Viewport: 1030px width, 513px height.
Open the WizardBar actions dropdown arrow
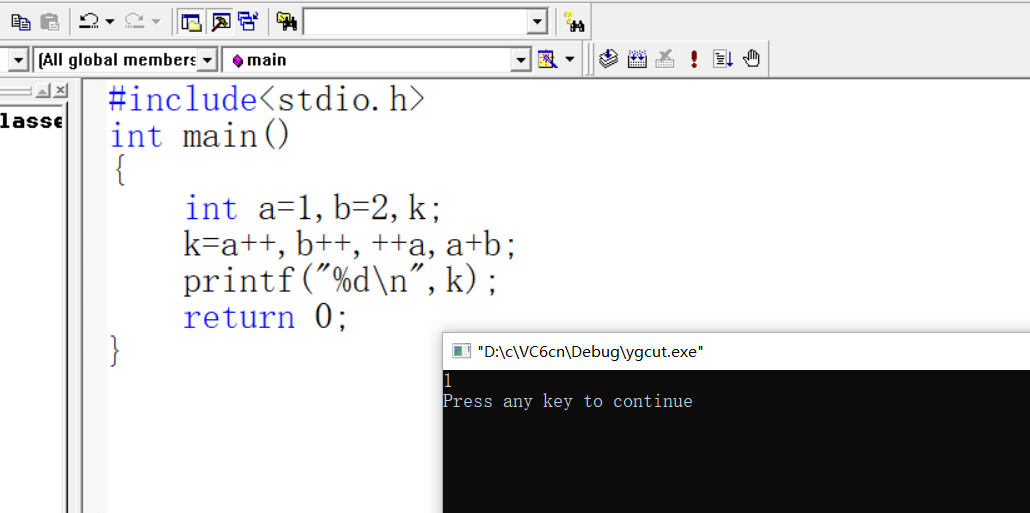(x=570, y=60)
